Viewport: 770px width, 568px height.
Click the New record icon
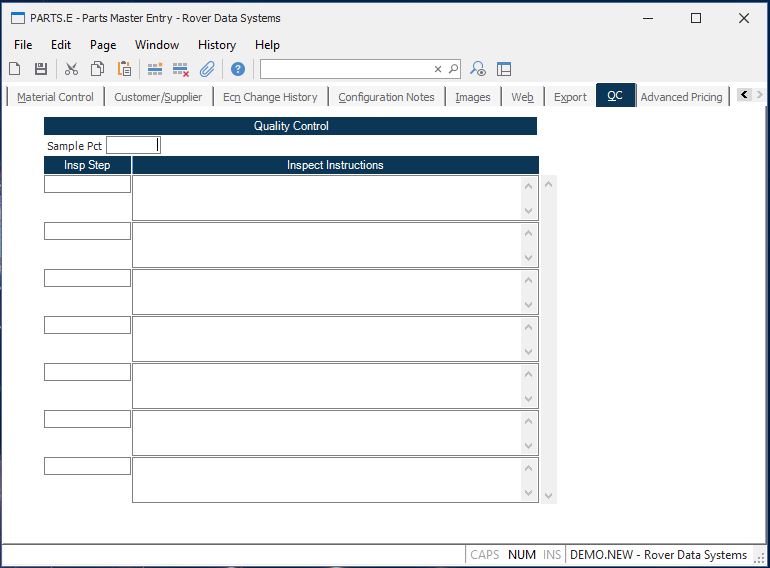[15, 69]
